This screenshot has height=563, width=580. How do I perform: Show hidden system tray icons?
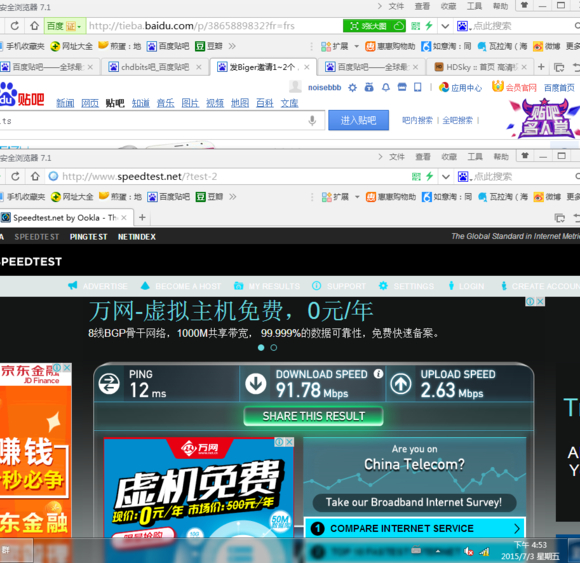tap(438, 551)
